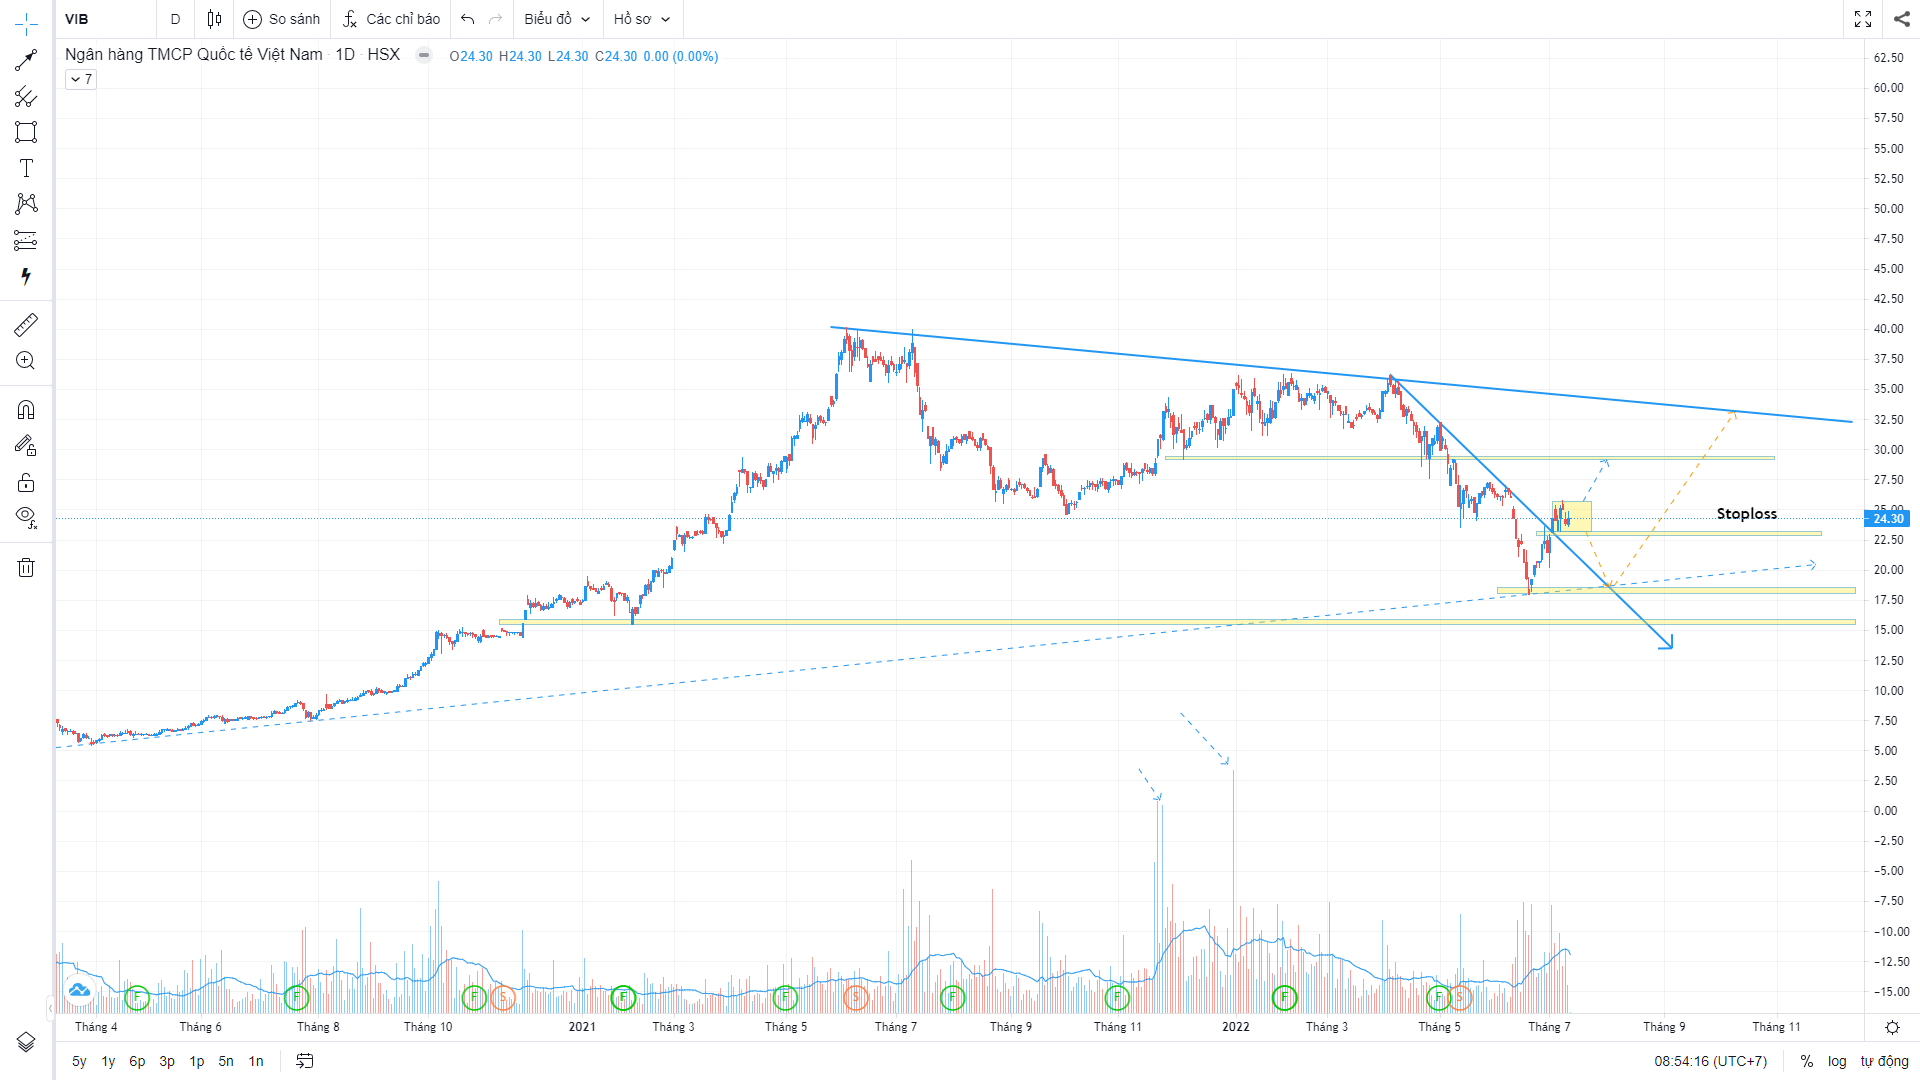Open the XABCD pattern tools
Image resolution: width=1920 pixels, height=1080 pixels.
click(26, 204)
